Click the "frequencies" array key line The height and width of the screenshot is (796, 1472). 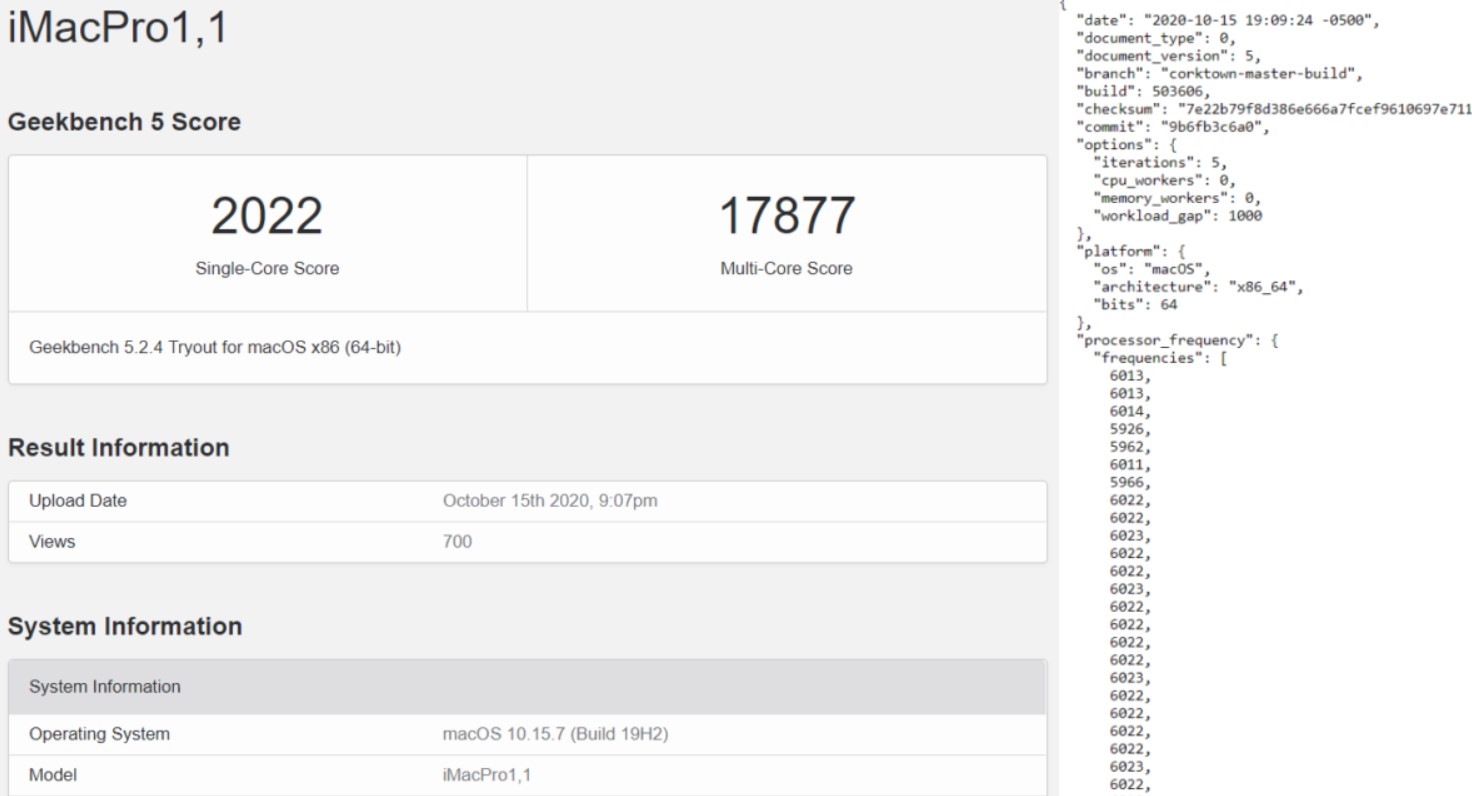pos(1160,359)
